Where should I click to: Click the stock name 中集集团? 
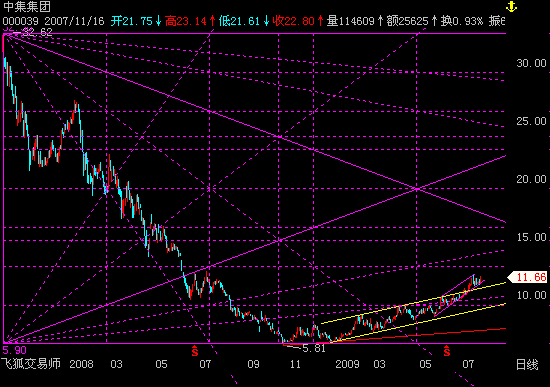[27, 7]
